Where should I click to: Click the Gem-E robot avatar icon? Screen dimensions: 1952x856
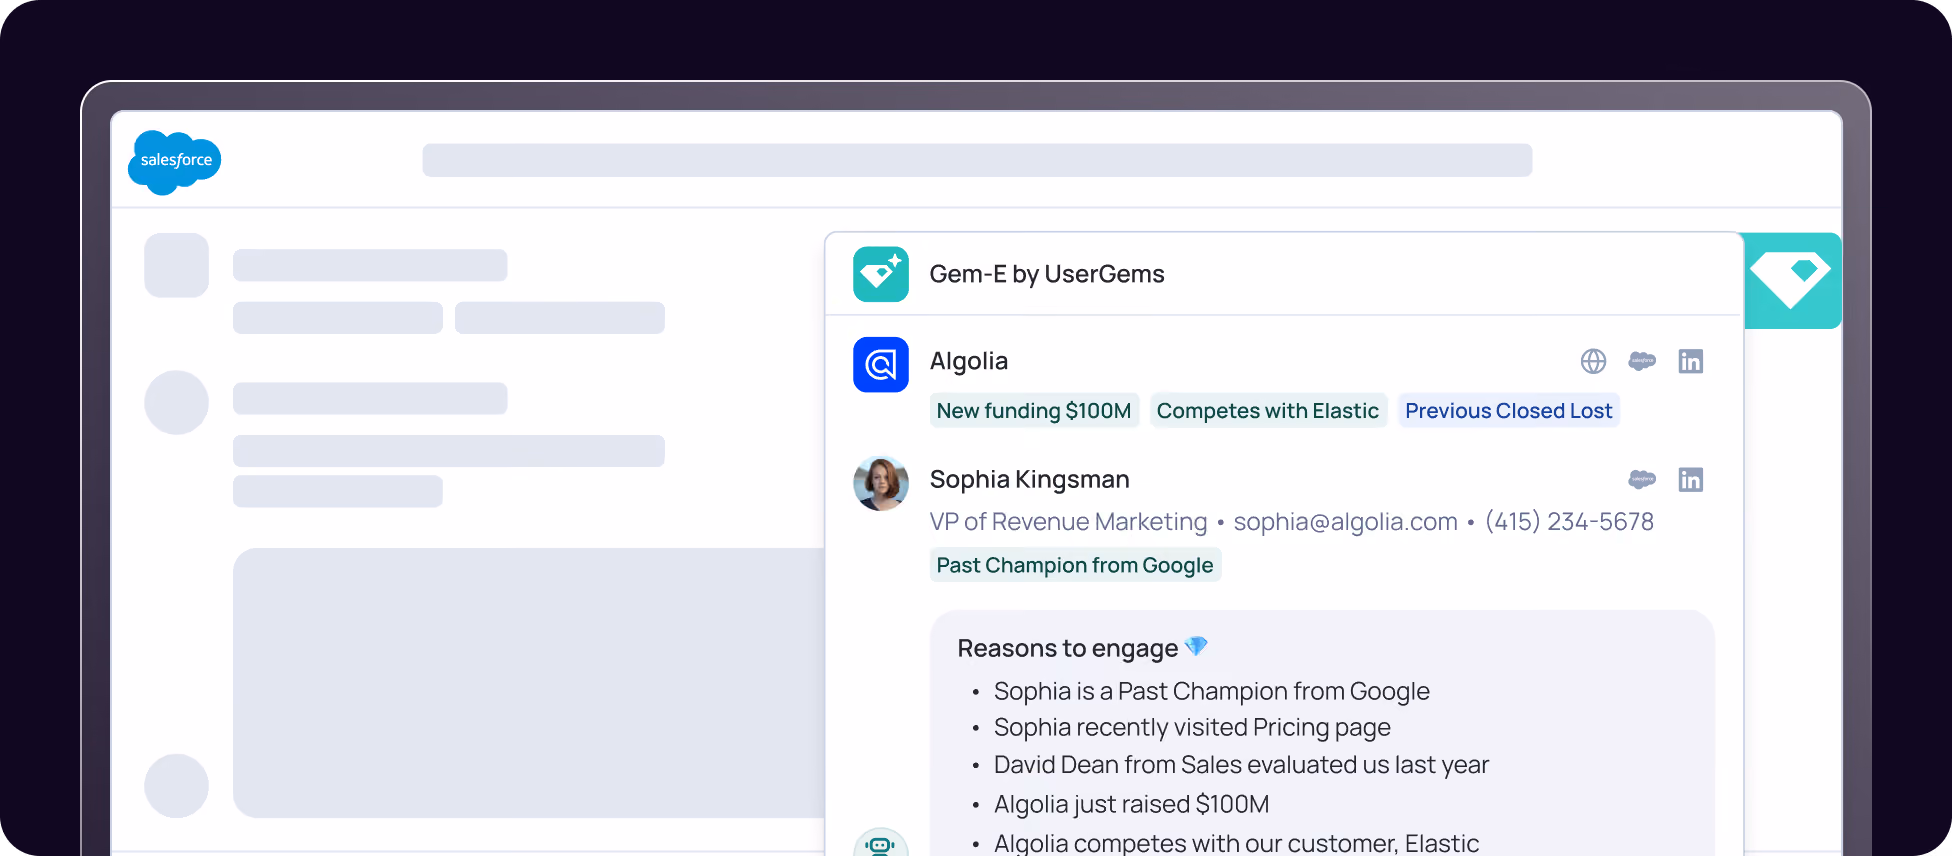click(x=881, y=843)
